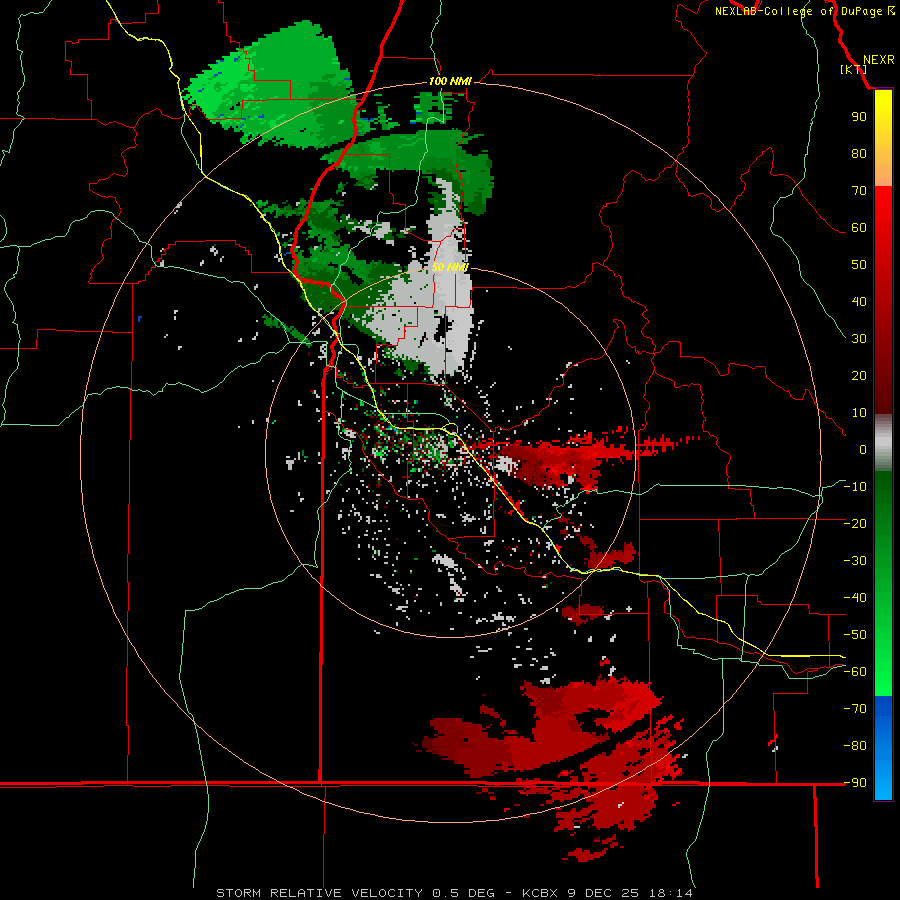The height and width of the screenshot is (900, 900).
Task: Click the -20 knot label on the scale
Action: tap(855, 523)
